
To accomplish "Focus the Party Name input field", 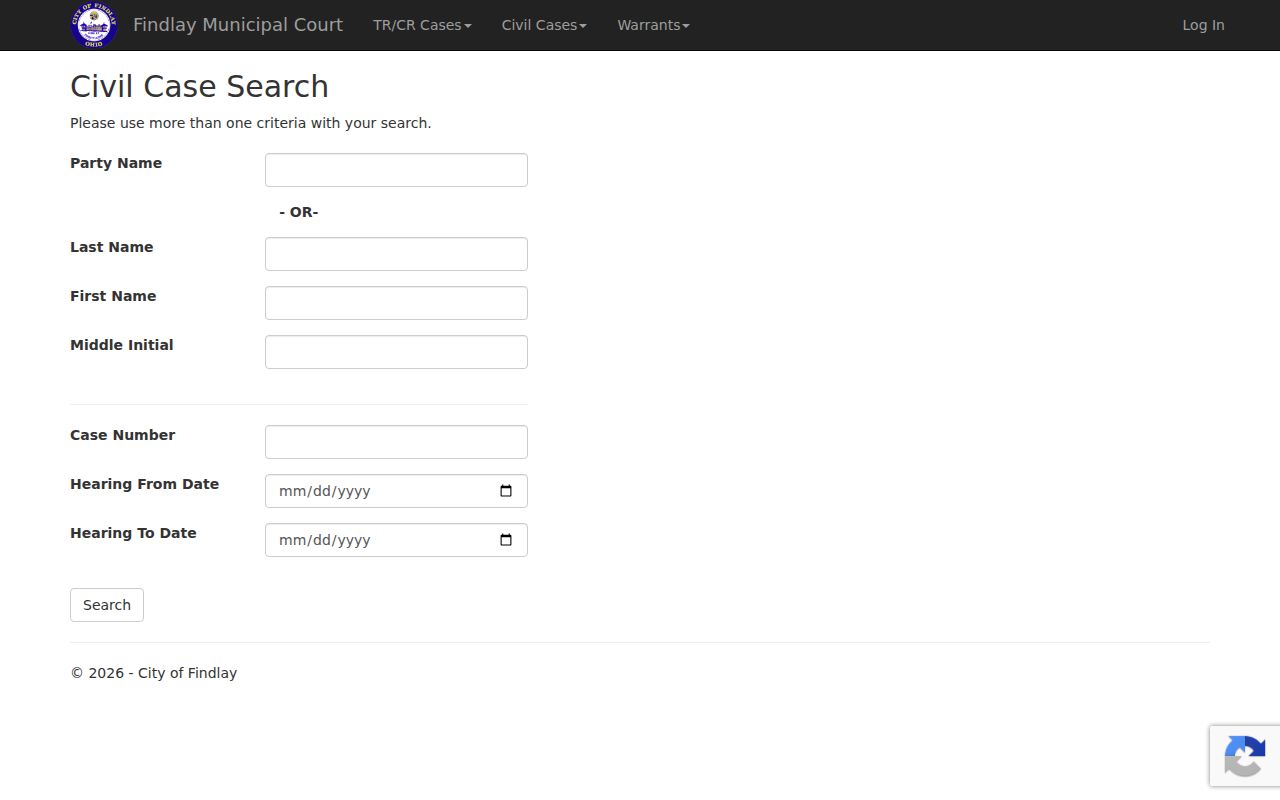I will pos(396,170).
